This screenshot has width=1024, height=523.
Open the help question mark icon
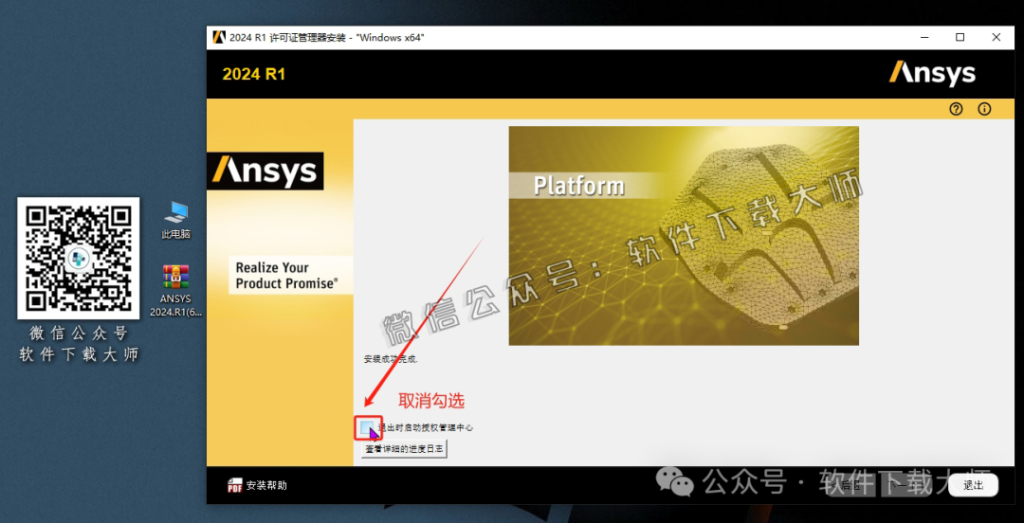point(956,109)
